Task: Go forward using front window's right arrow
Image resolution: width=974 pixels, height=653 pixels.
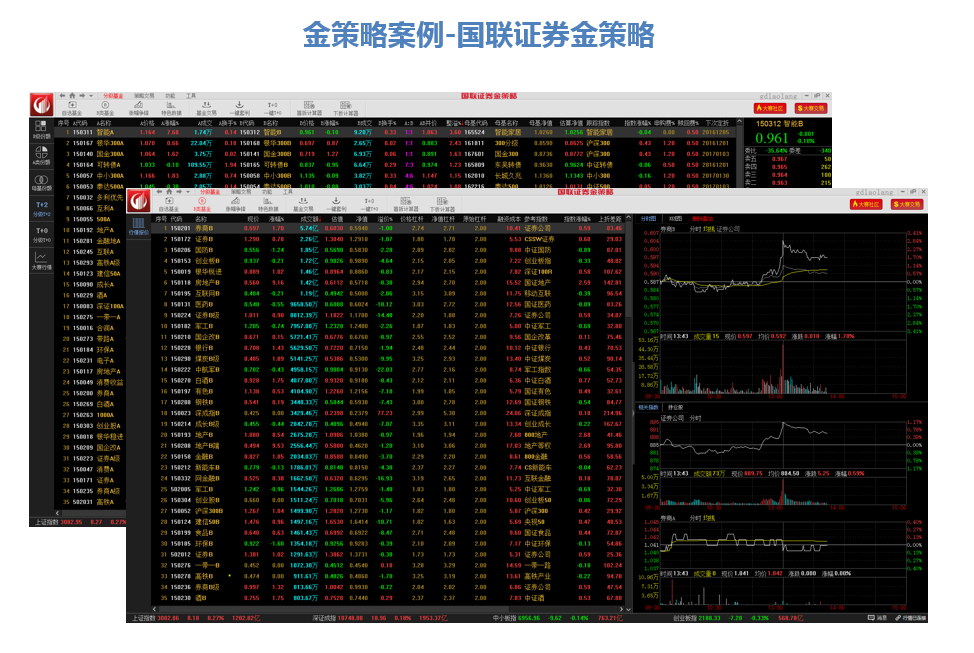Action: pyautogui.click(x=179, y=192)
